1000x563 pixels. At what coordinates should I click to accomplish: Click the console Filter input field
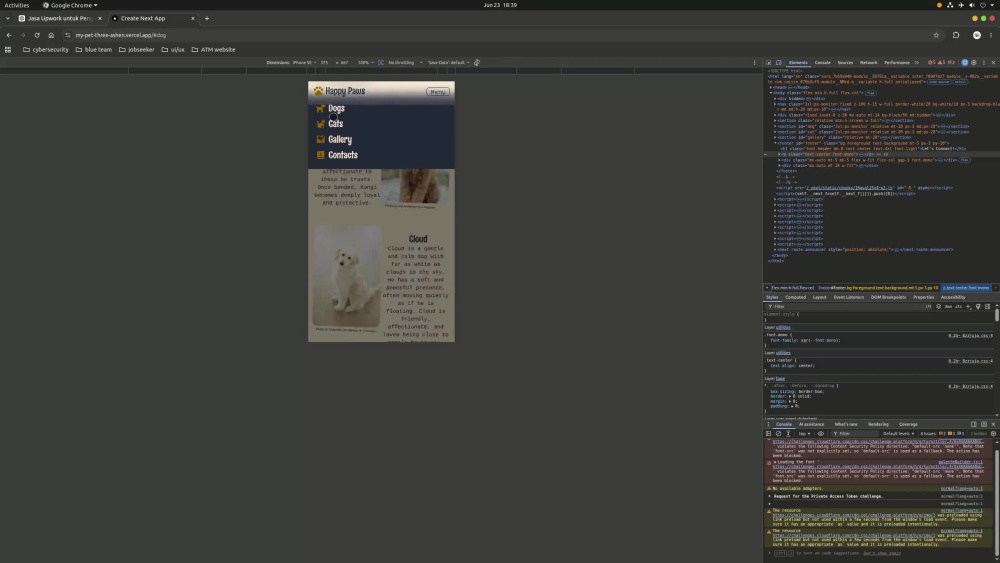(855, 434)
